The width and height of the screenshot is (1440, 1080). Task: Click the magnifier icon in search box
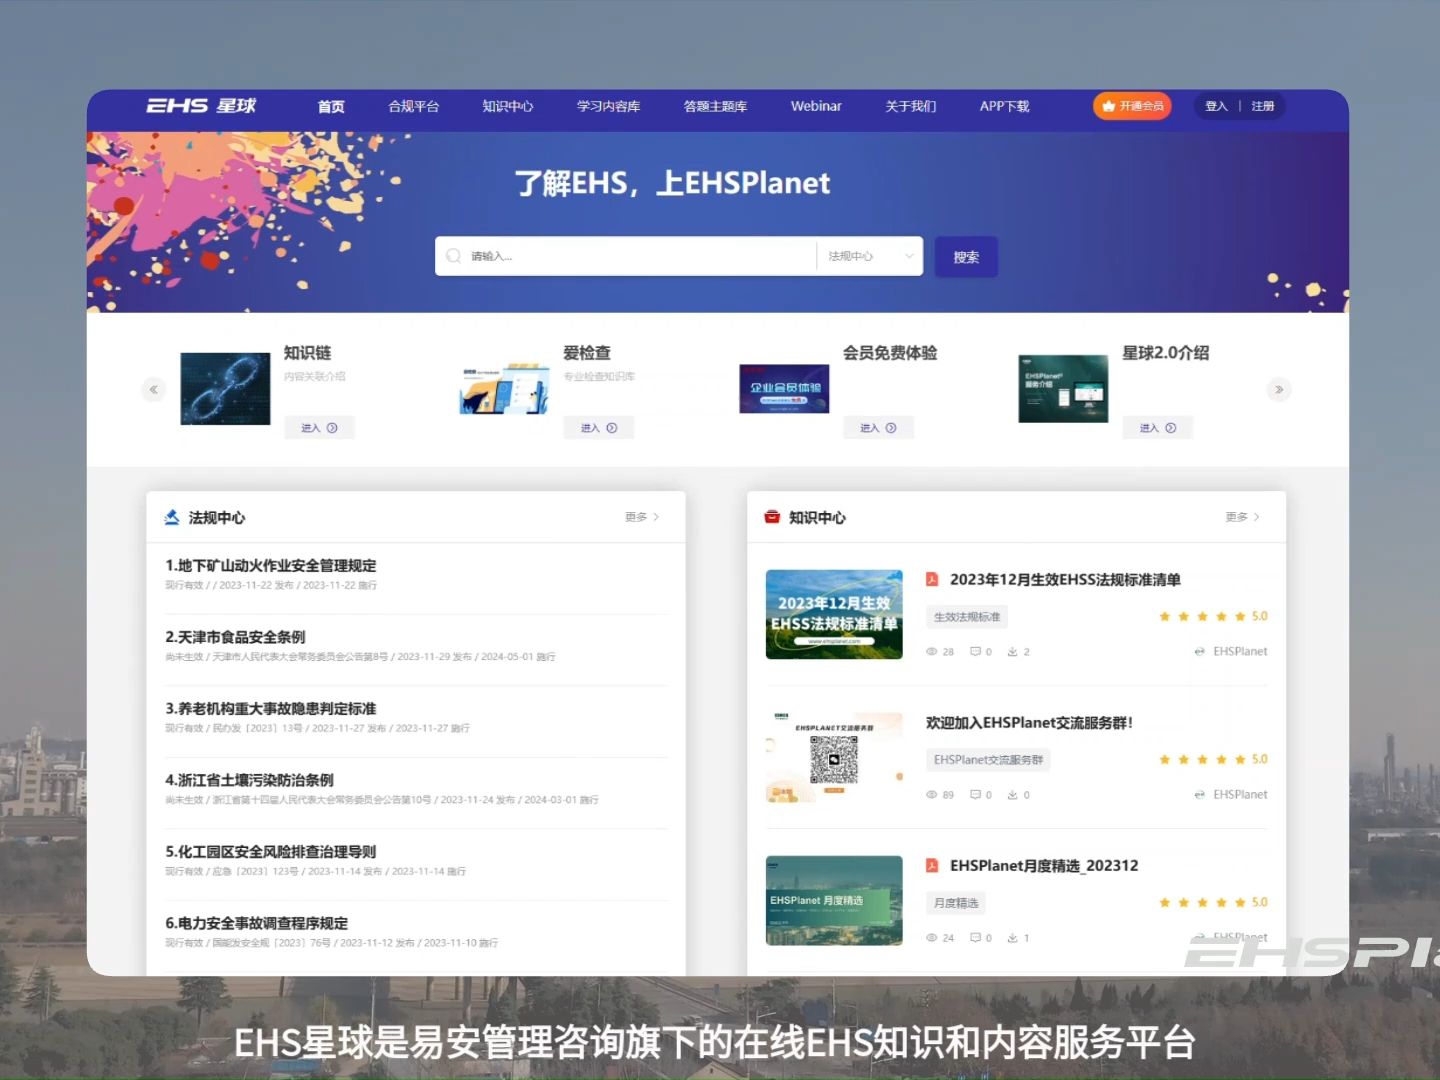click(x=453, y=256)
